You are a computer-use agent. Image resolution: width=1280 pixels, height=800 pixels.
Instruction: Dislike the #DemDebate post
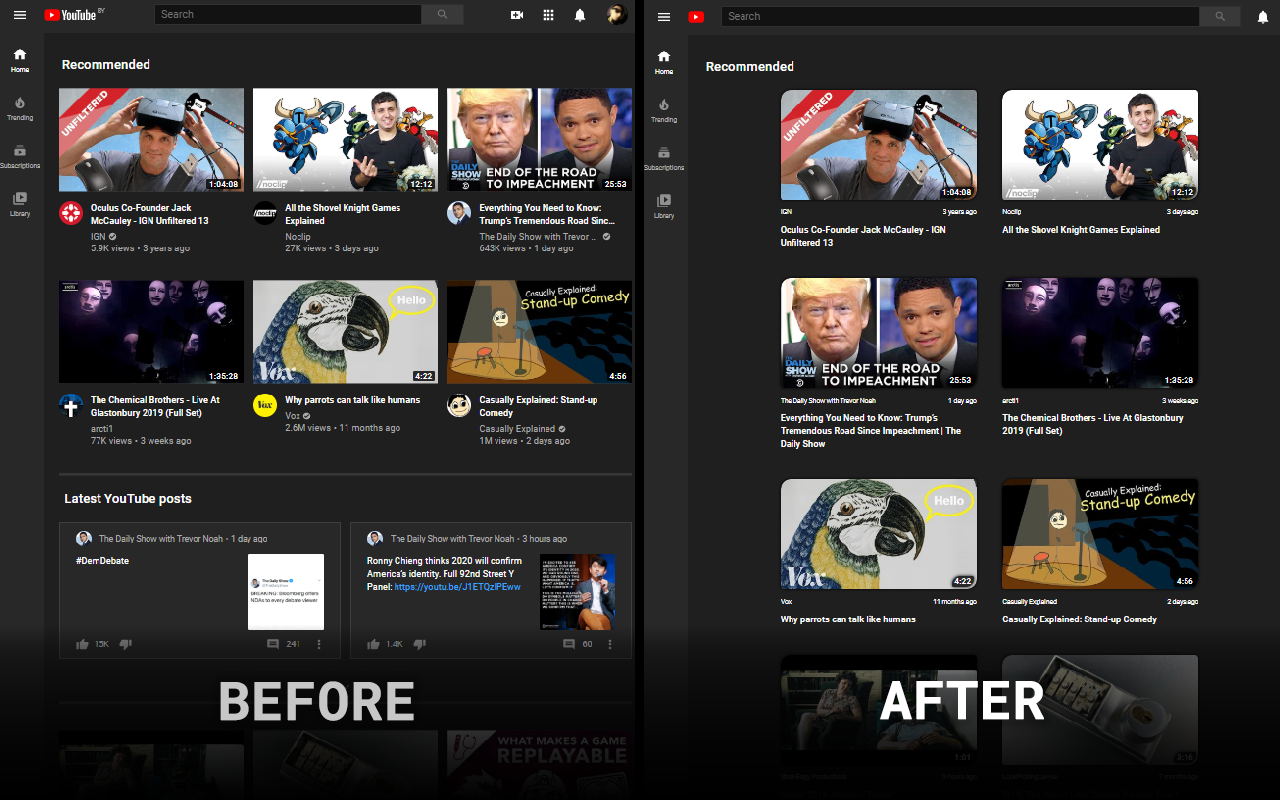point(126,644)
